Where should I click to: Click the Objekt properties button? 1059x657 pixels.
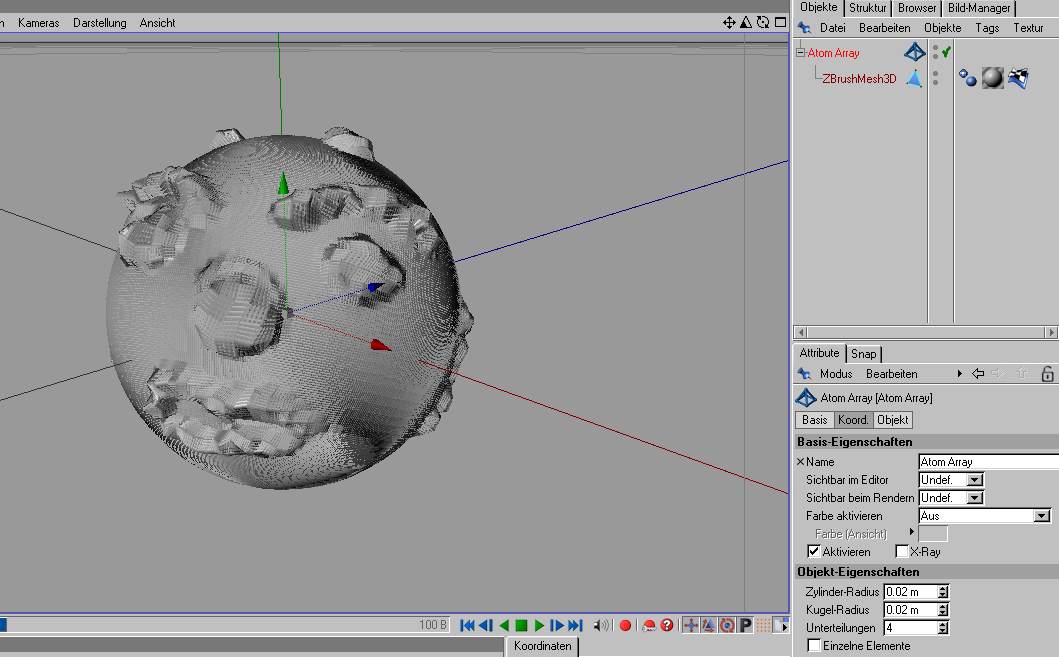(x=893, y=420)
